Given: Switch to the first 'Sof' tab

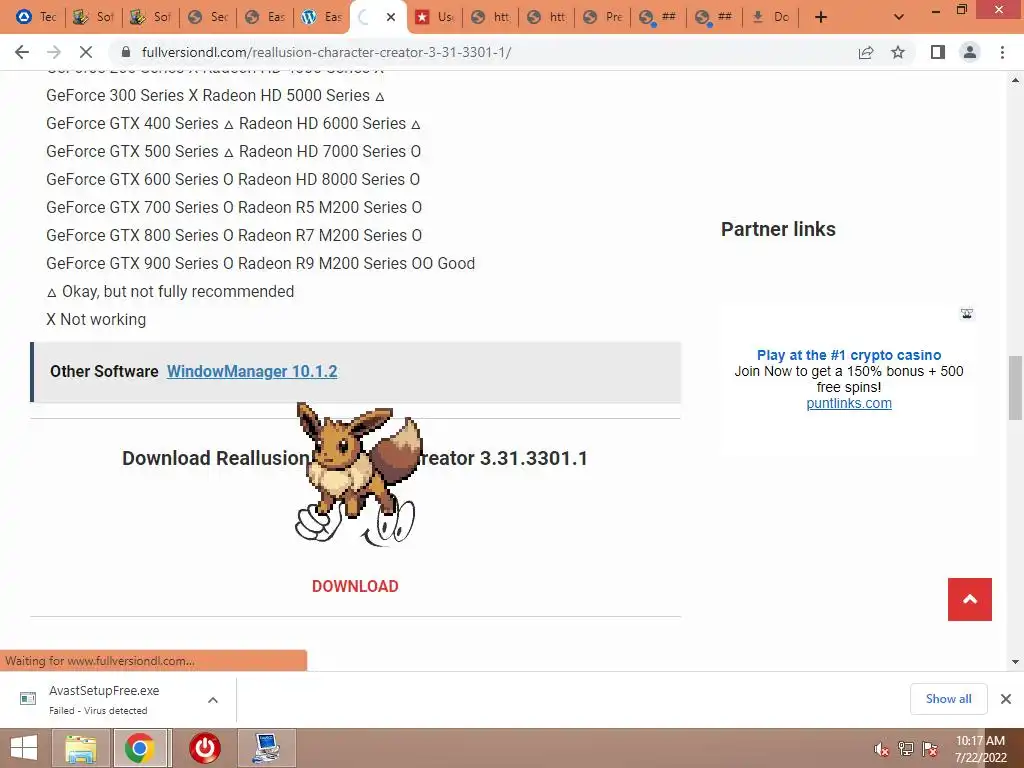Looking at the screenshot, I should pyautogui.click(x=93, y=17).
